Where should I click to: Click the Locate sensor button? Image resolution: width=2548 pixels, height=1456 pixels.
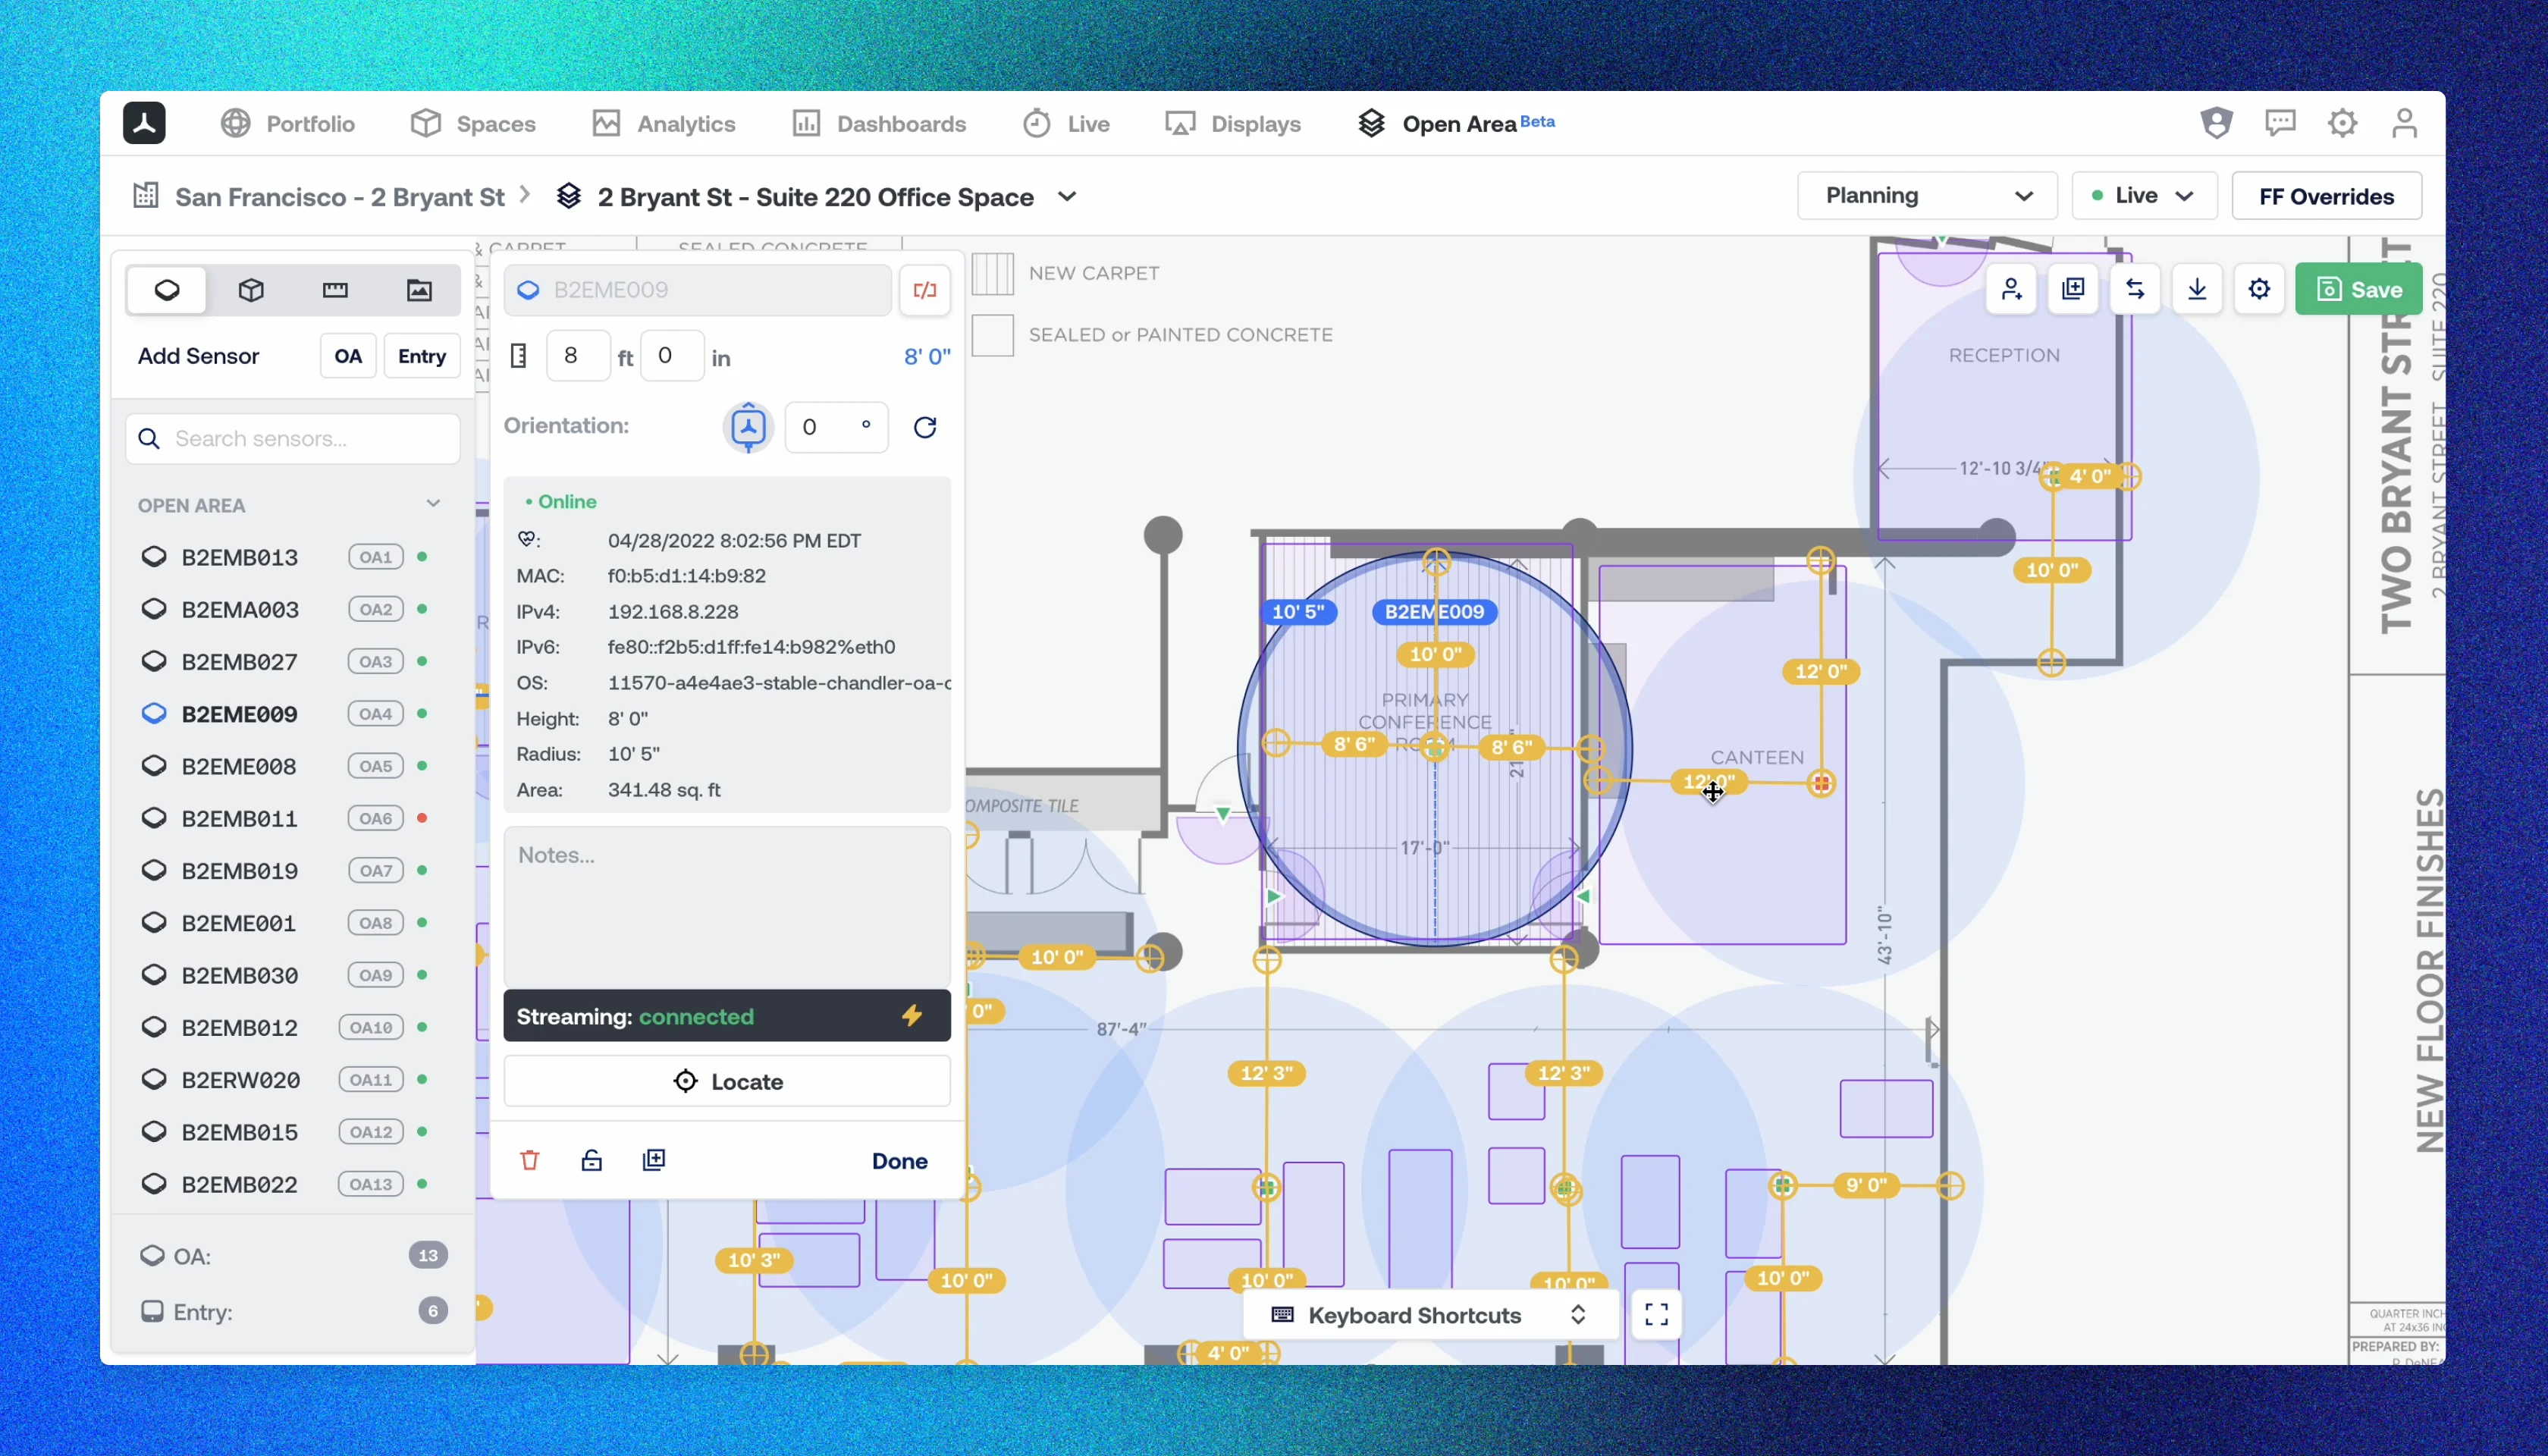pos(727,1081)
